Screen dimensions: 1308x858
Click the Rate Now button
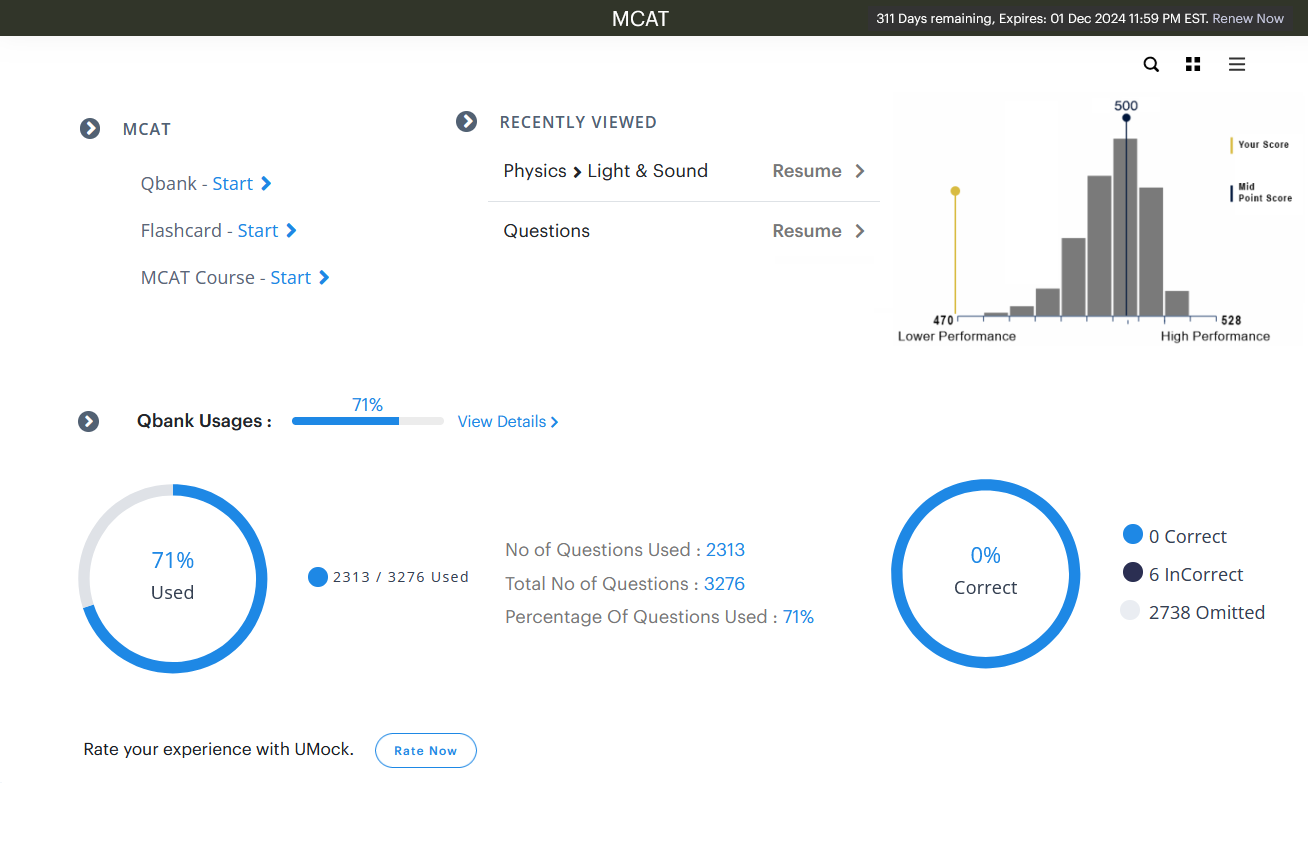[426, 750]
